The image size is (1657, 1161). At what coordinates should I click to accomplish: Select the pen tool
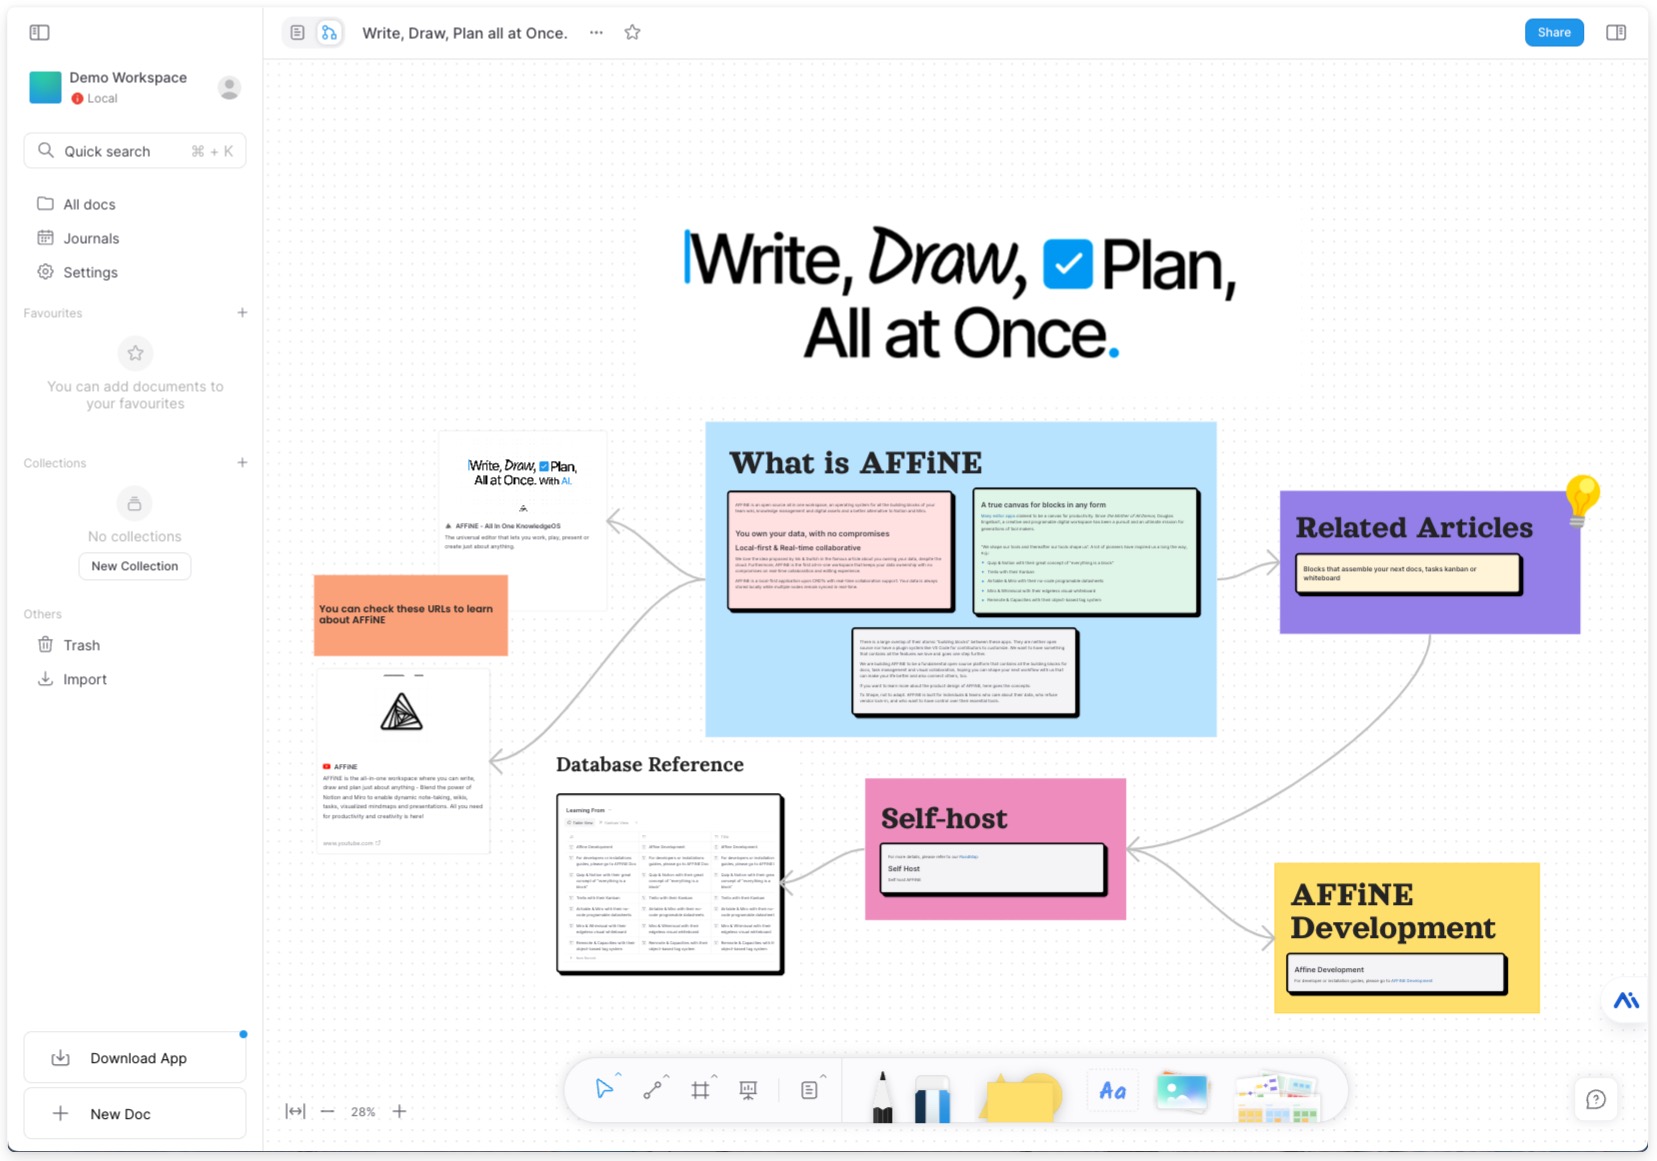882,1097
